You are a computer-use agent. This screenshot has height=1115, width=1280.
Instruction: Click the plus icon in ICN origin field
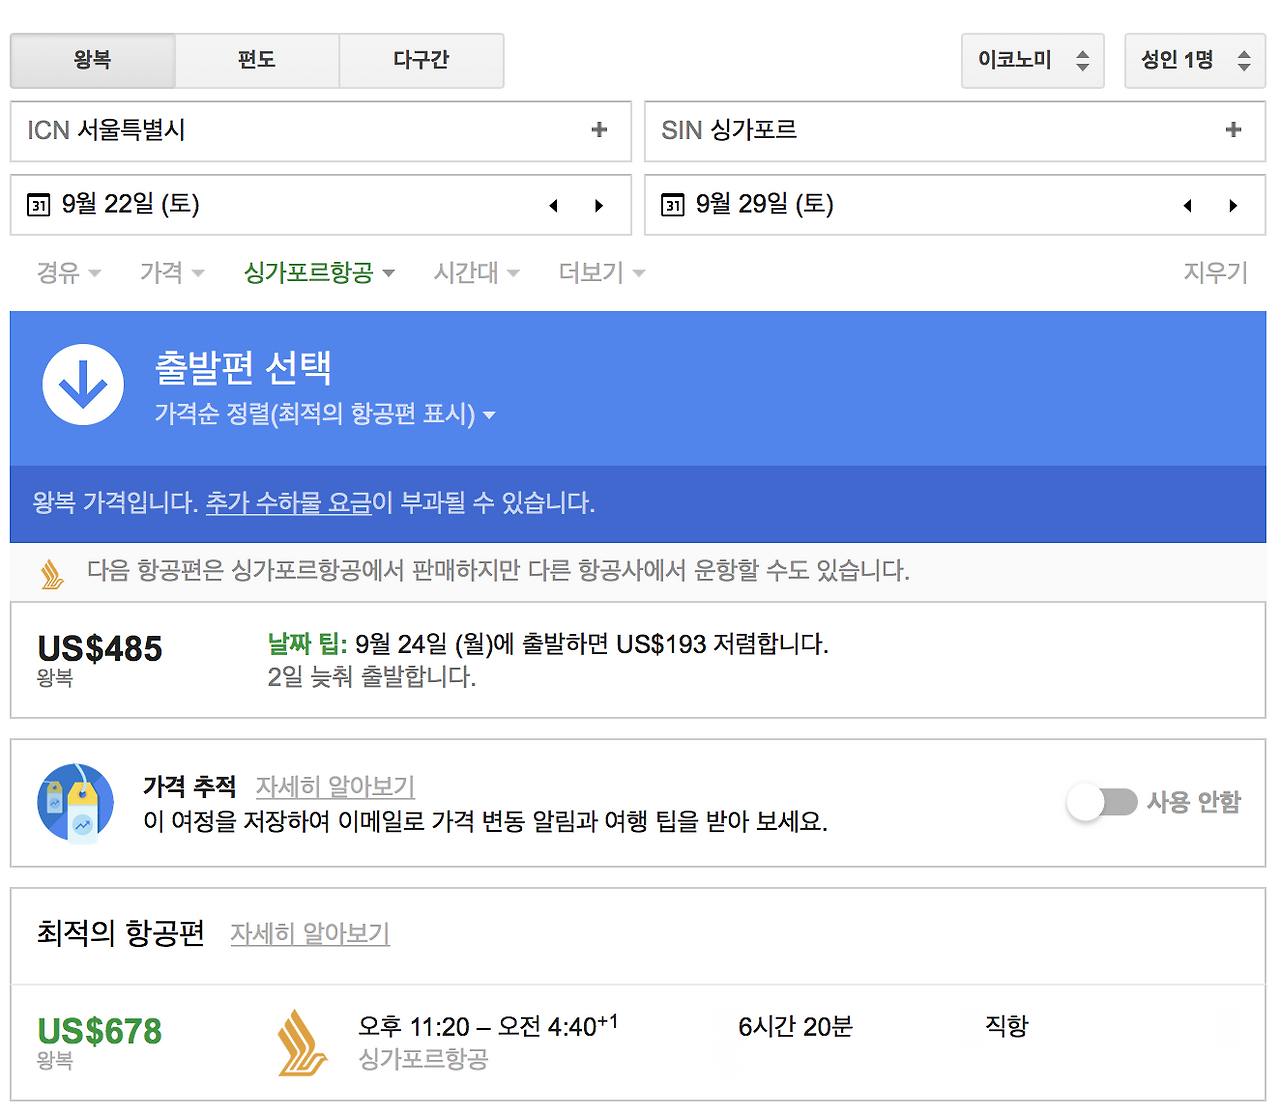[x=599, y=129]
